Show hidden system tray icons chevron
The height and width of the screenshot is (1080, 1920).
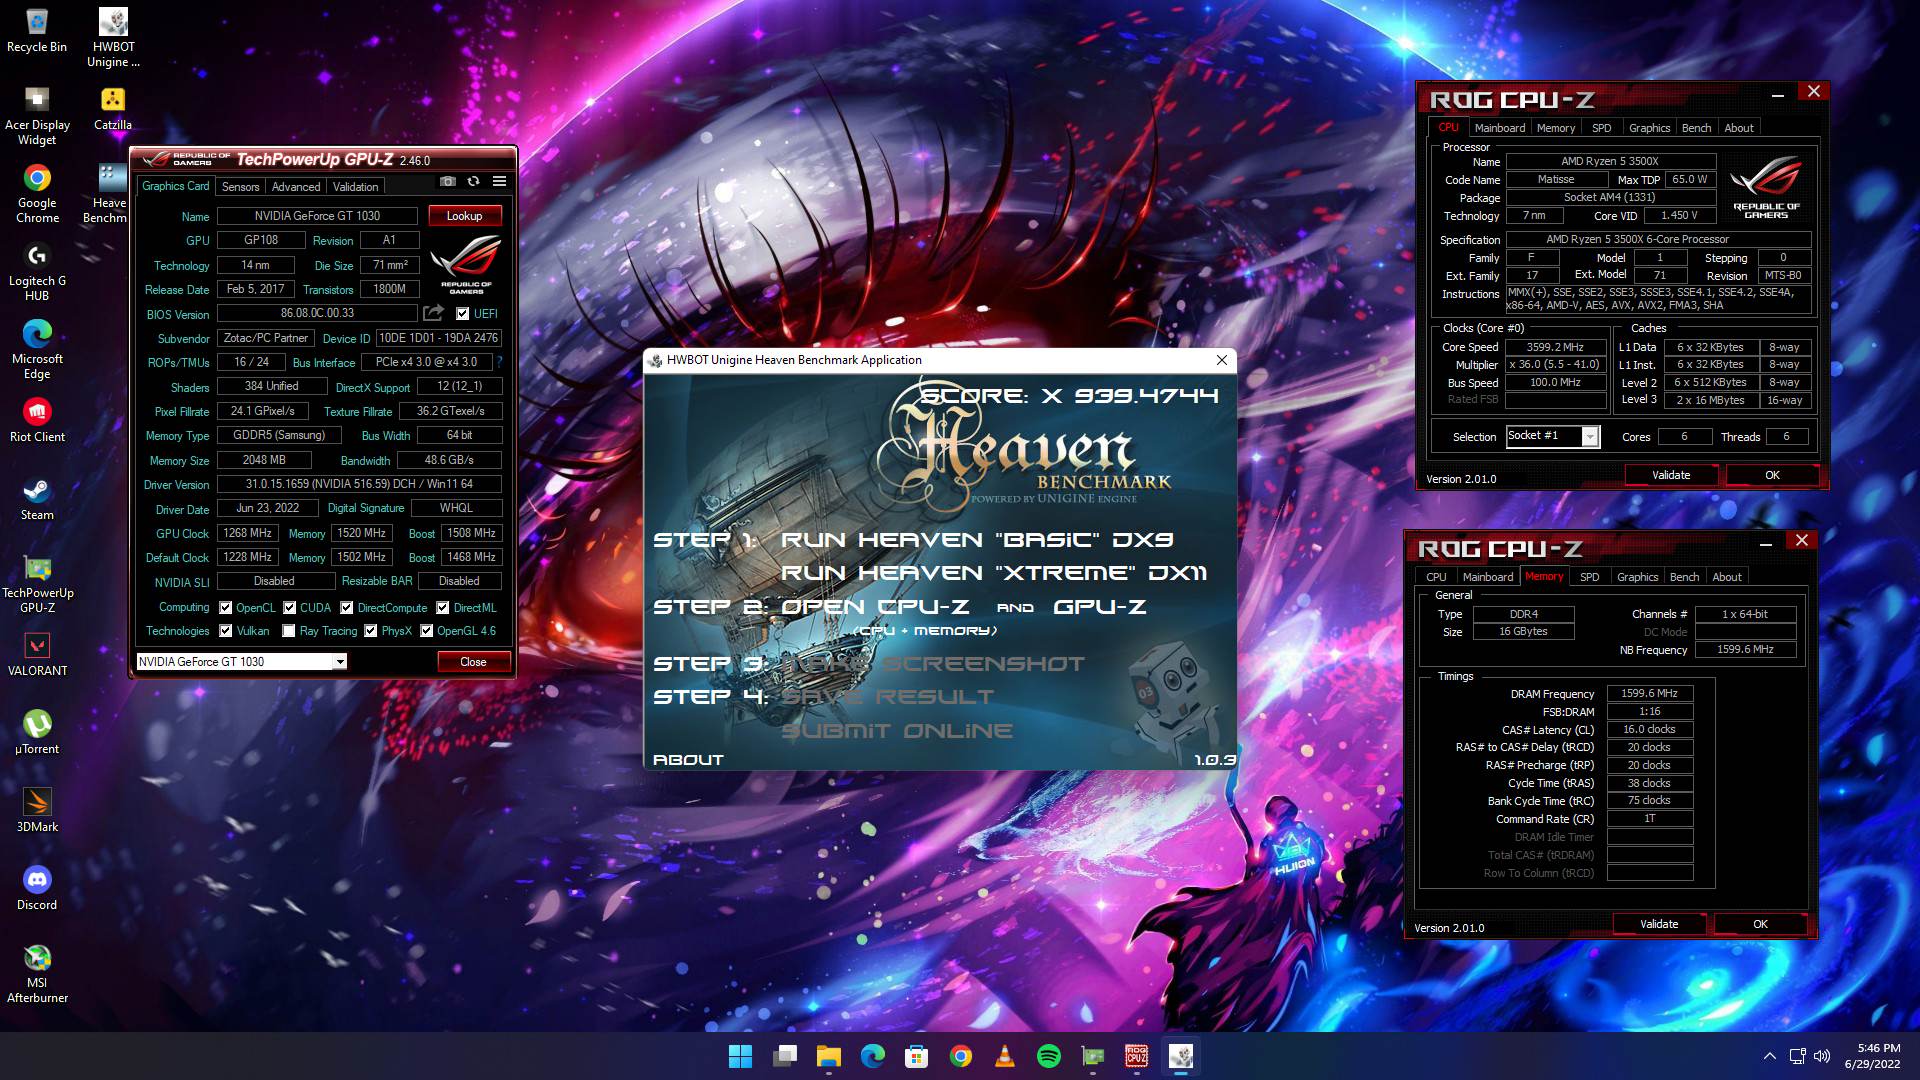pyautogui.click(x=1769, y=1056)
